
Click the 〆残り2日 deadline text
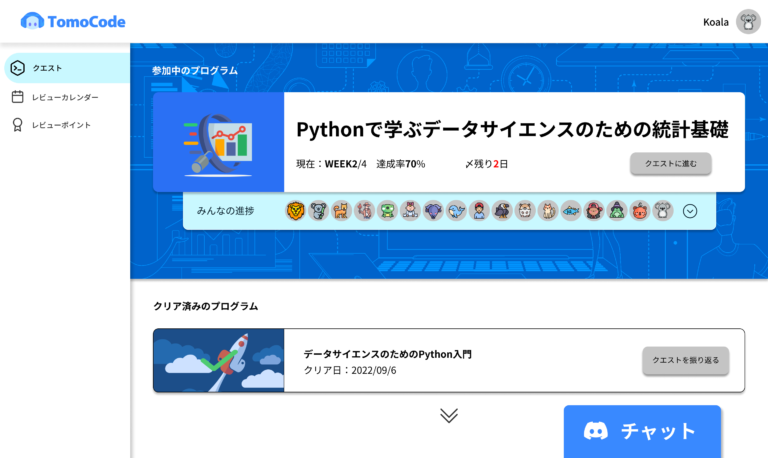click(486, 164)
